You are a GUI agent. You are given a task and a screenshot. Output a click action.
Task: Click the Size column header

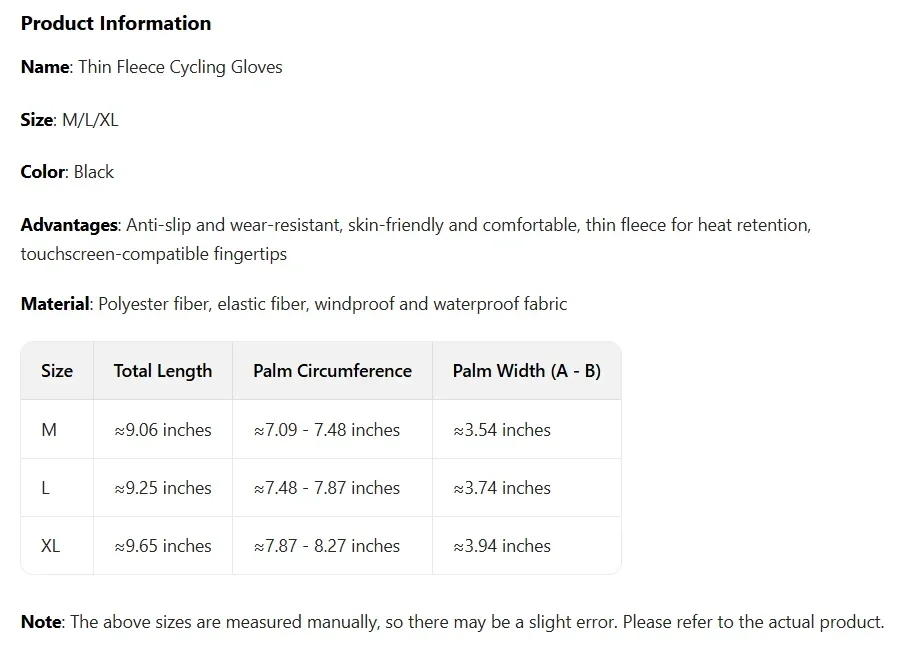(57, 371)
